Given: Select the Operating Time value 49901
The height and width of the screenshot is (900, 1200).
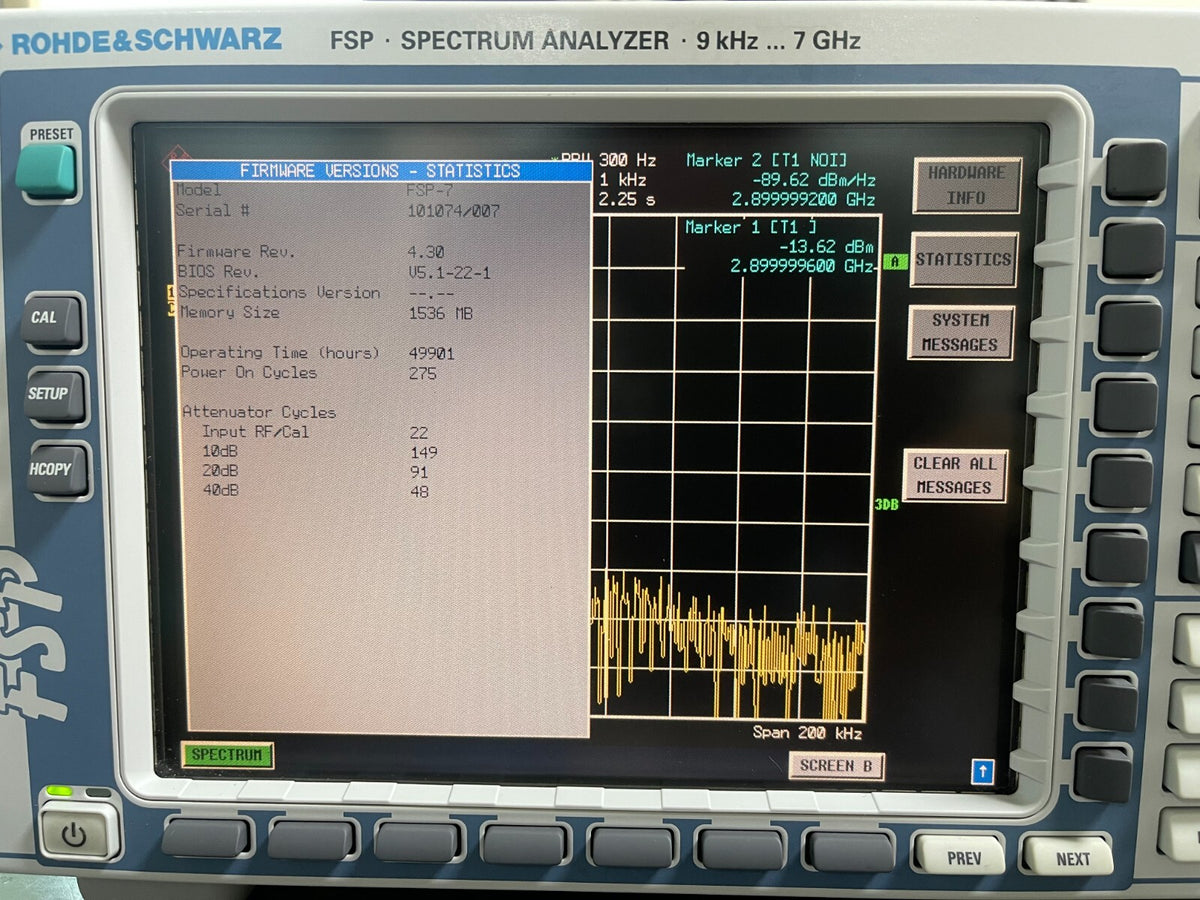Looking at the screenshot, I should [432, 353].
